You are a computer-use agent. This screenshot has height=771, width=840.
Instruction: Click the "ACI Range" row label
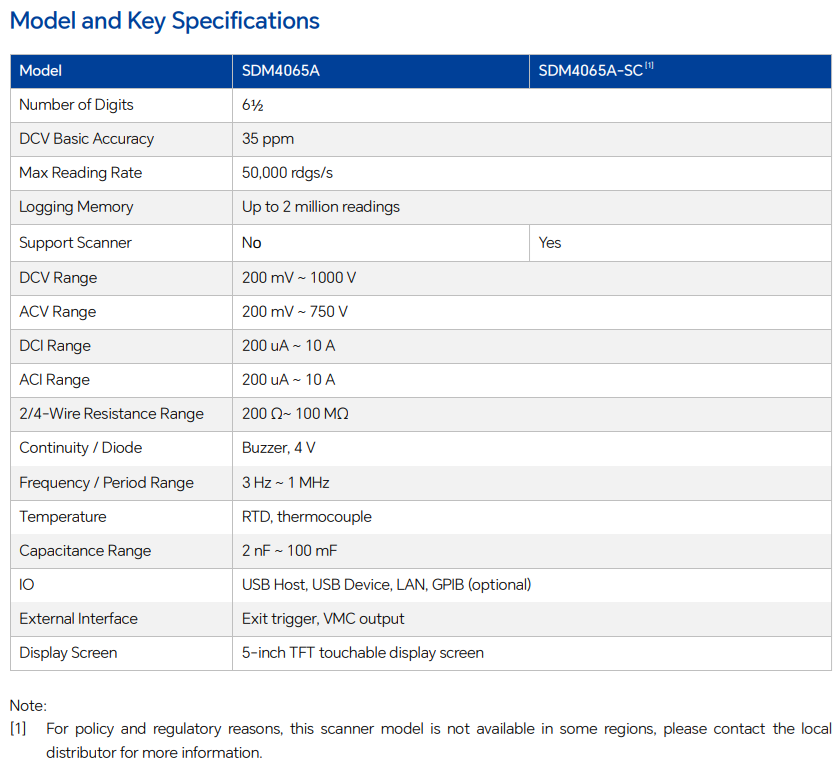pyautogui.click(x=54, y=380)
